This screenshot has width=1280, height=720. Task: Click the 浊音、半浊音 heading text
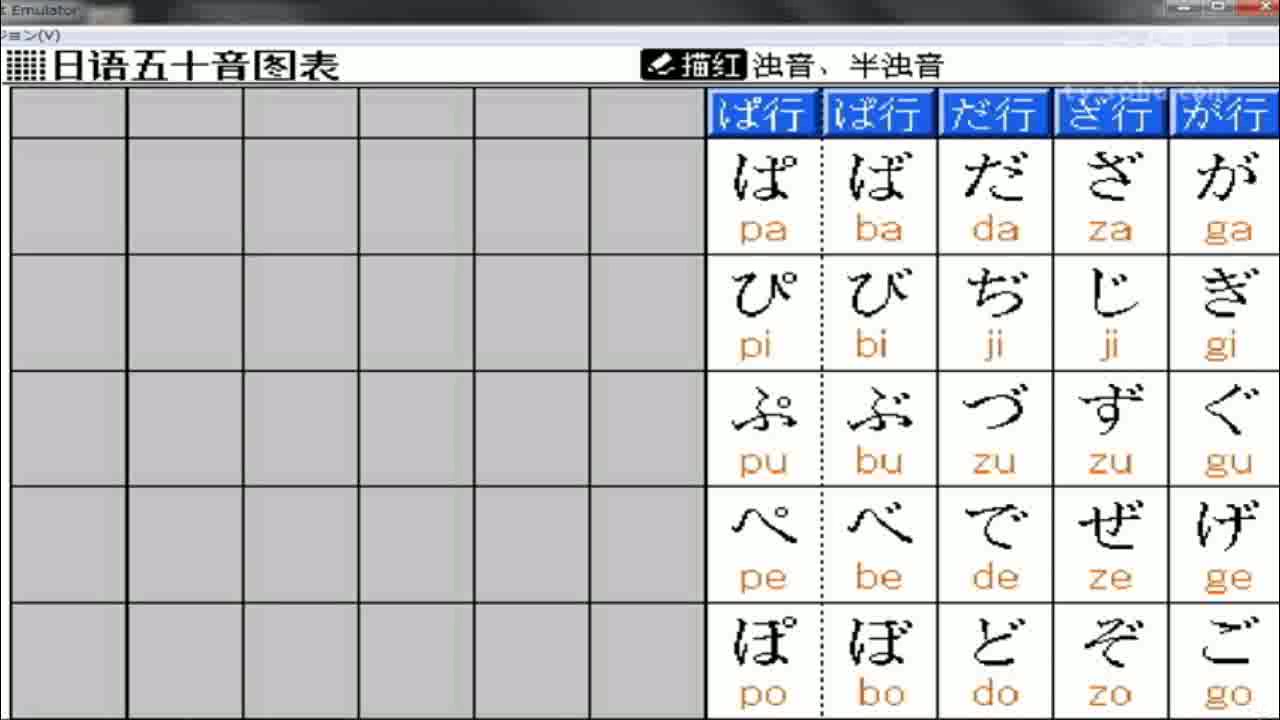point(848,66)
